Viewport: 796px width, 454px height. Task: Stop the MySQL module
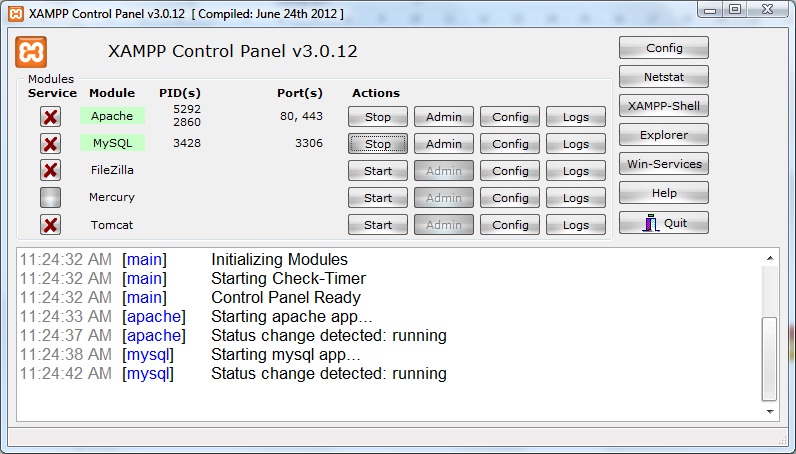(x=378, y=144)
